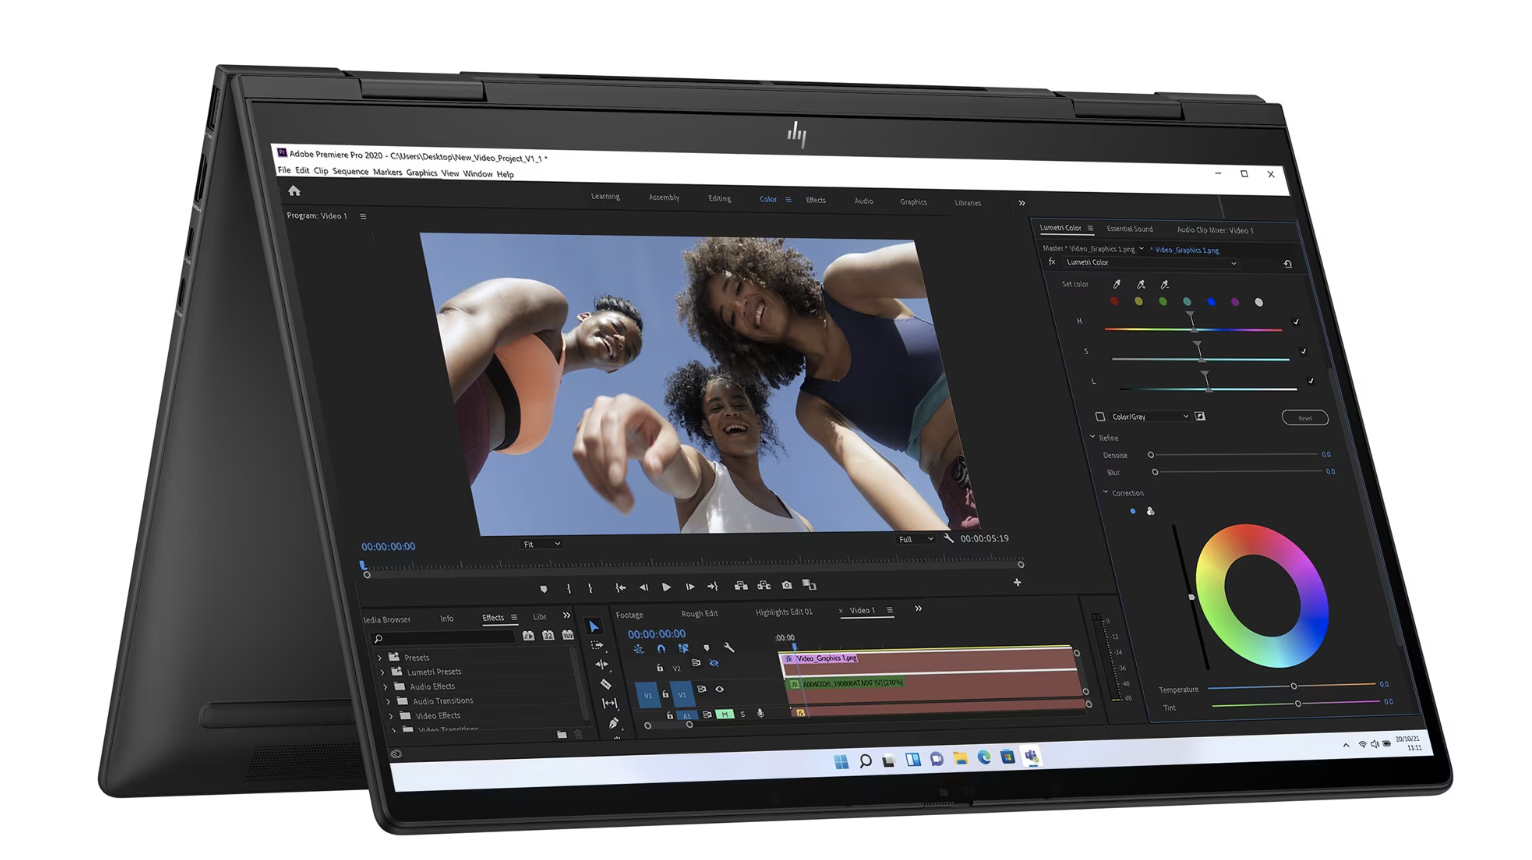Mute audio track A1 with M button
This screenshot has height=860, width=1532.
click(725, 714)
